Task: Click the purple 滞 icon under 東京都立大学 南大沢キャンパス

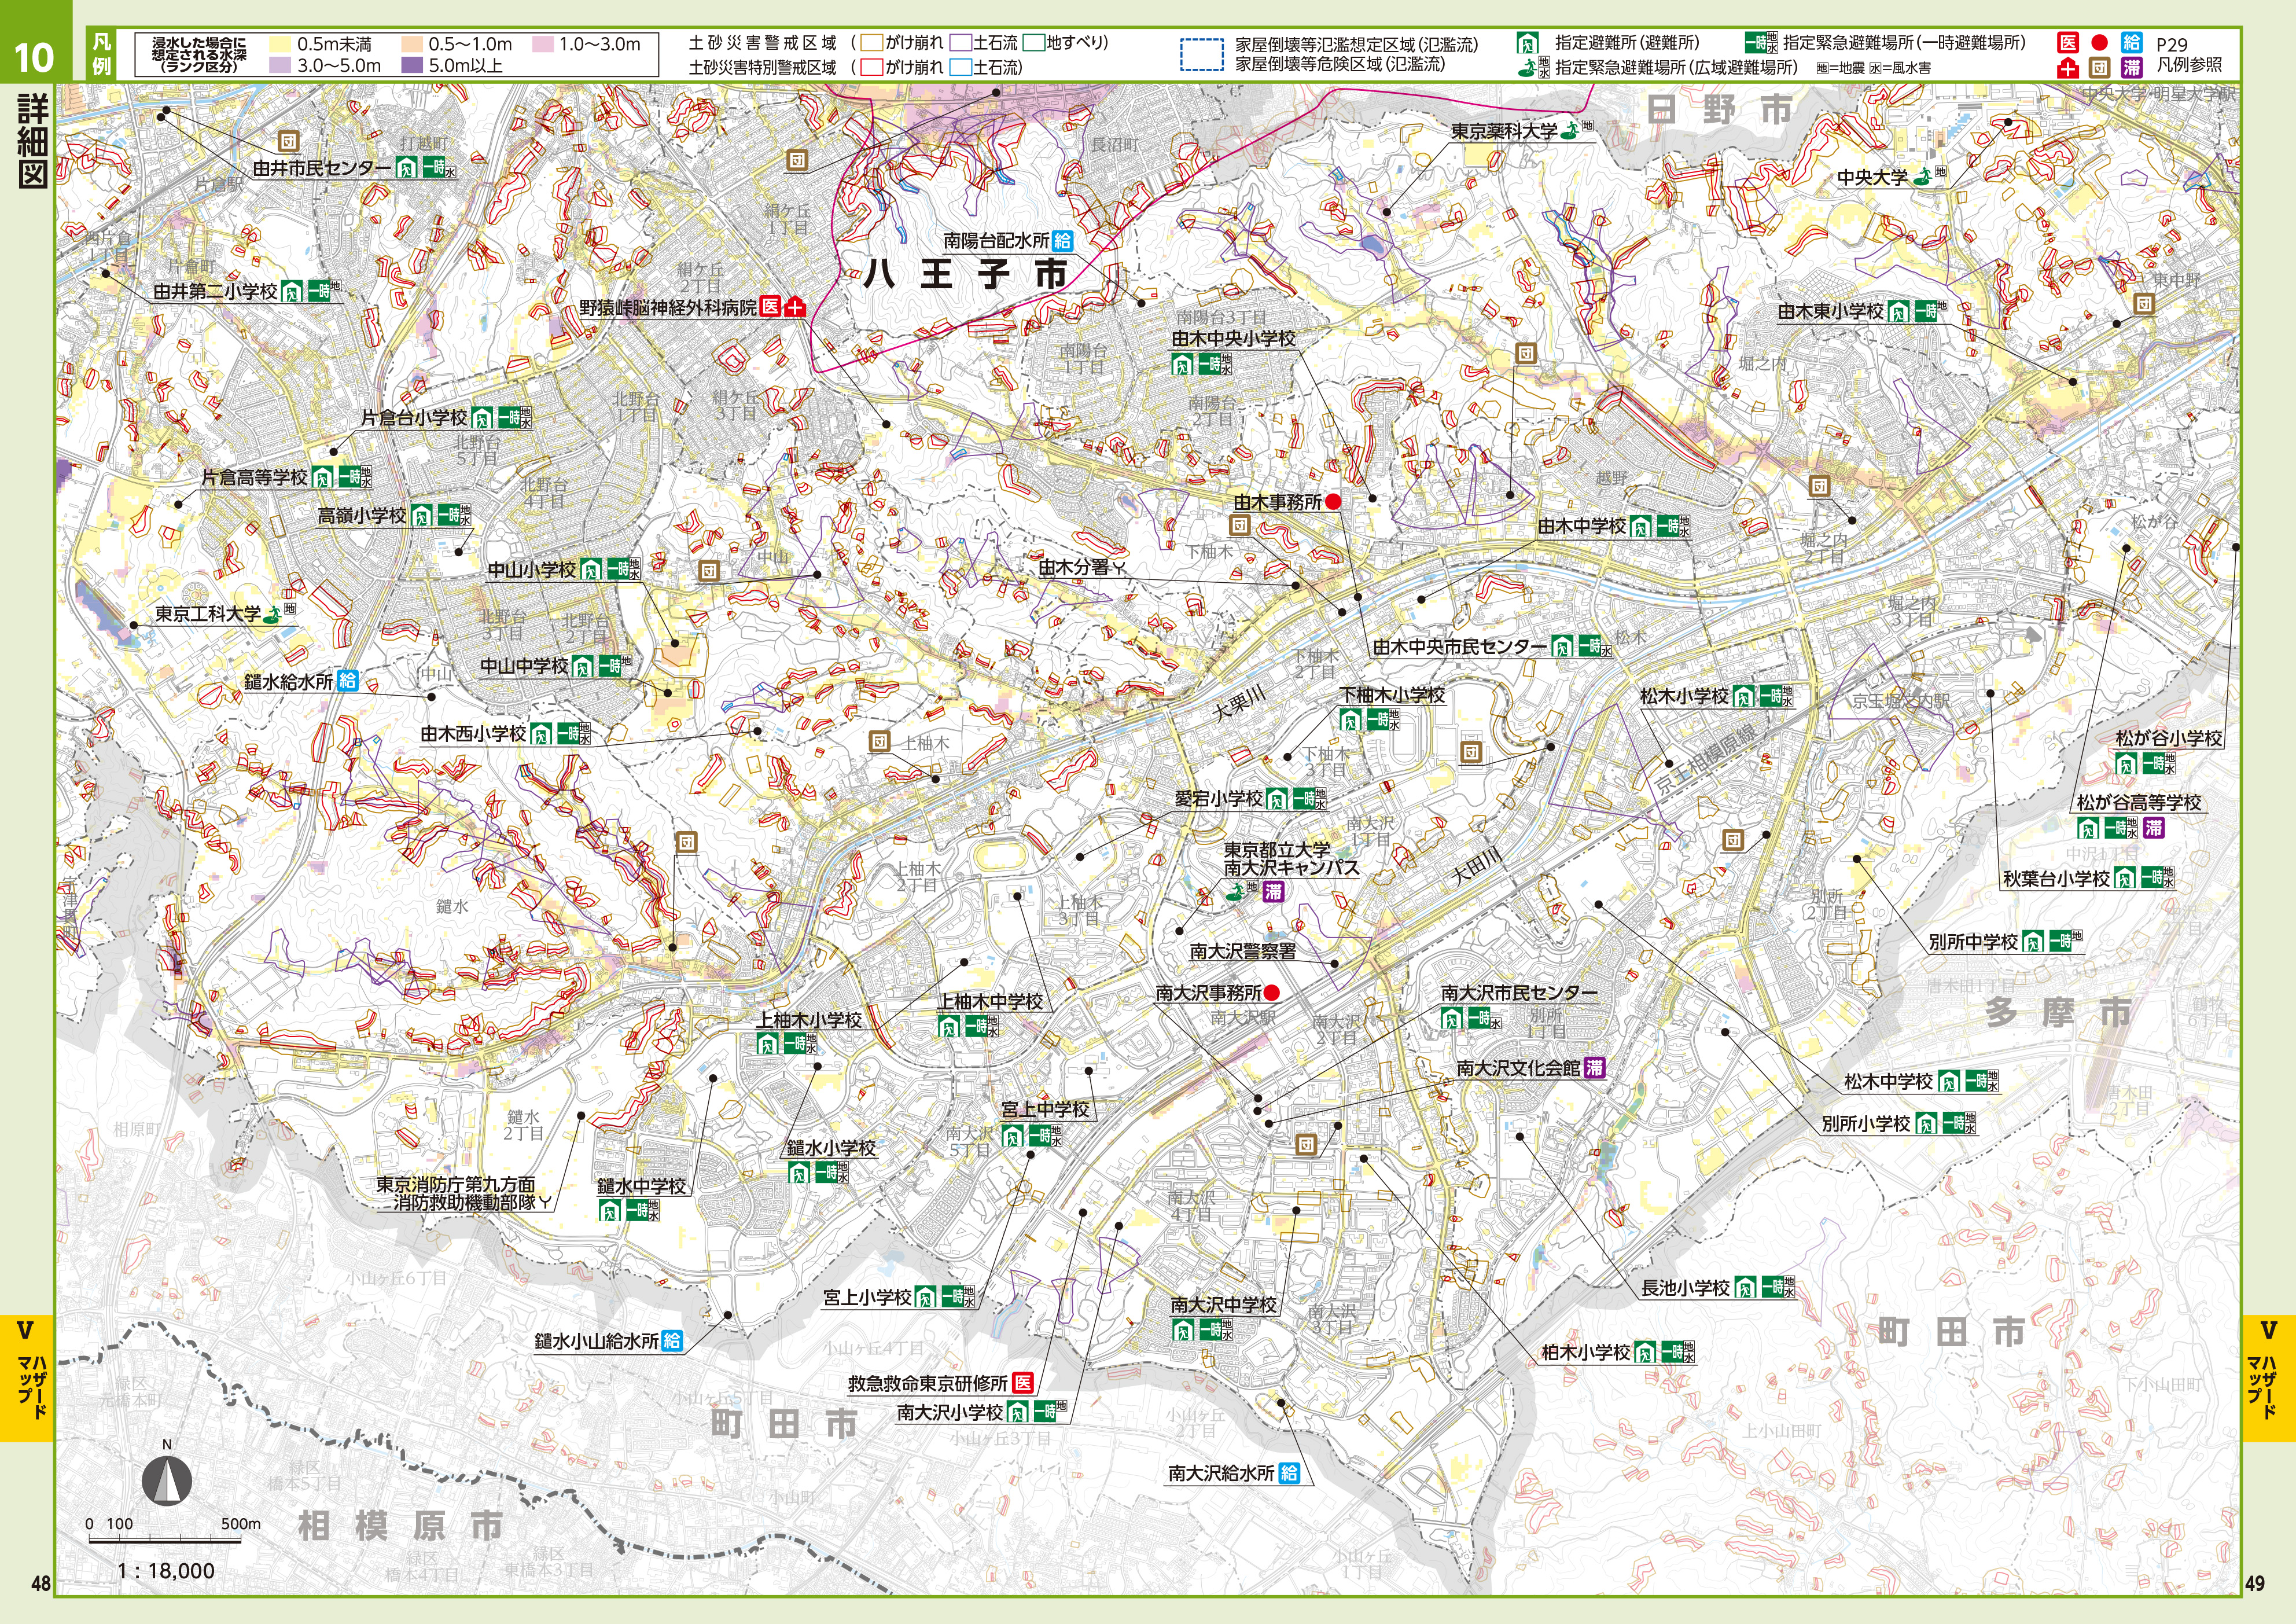Action: pos(1273,892)
